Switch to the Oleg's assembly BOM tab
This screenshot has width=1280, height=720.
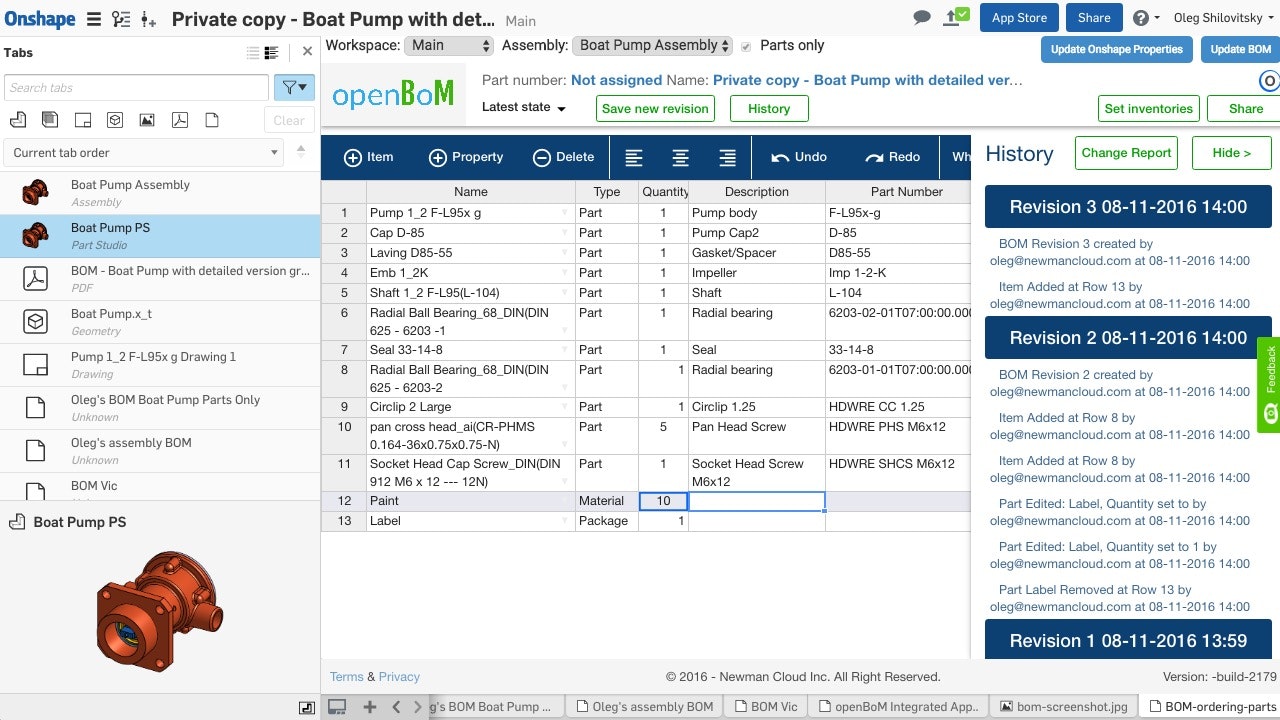click(x=644, y=706)
